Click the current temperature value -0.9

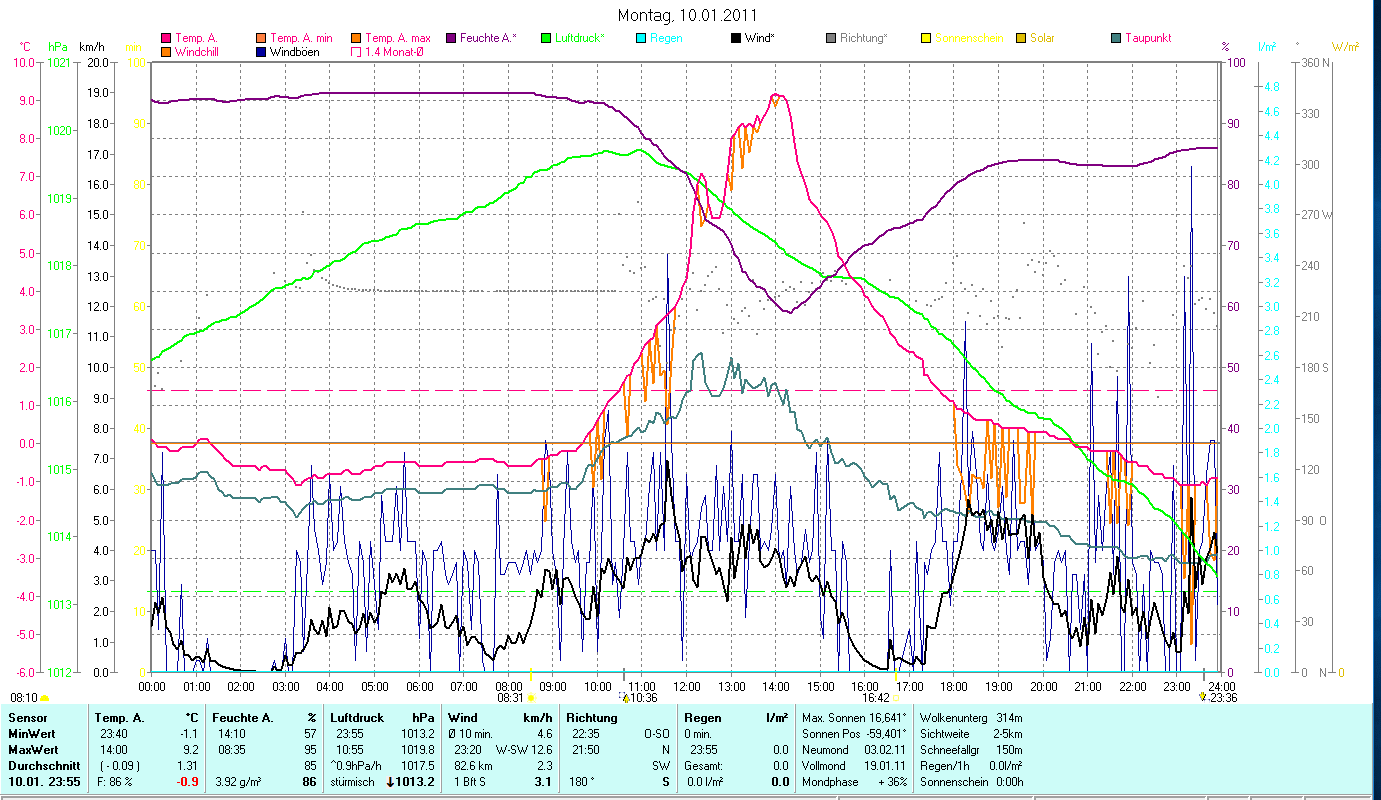[x=187, y=782]
